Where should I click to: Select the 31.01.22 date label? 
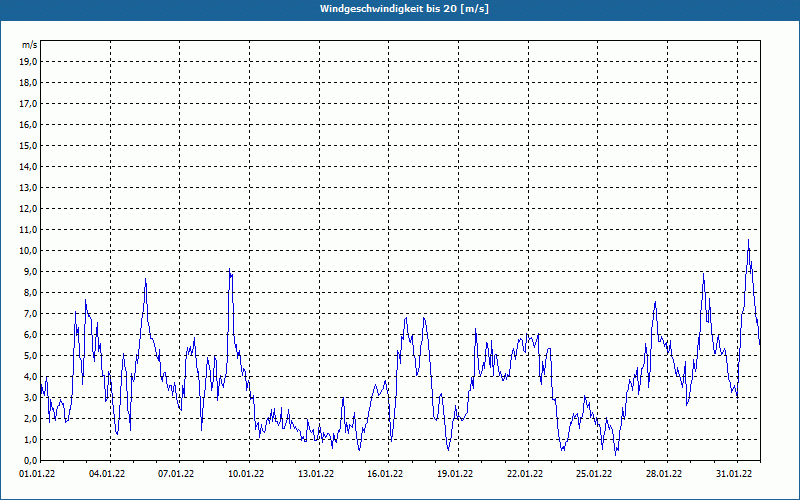coord(734,474)
